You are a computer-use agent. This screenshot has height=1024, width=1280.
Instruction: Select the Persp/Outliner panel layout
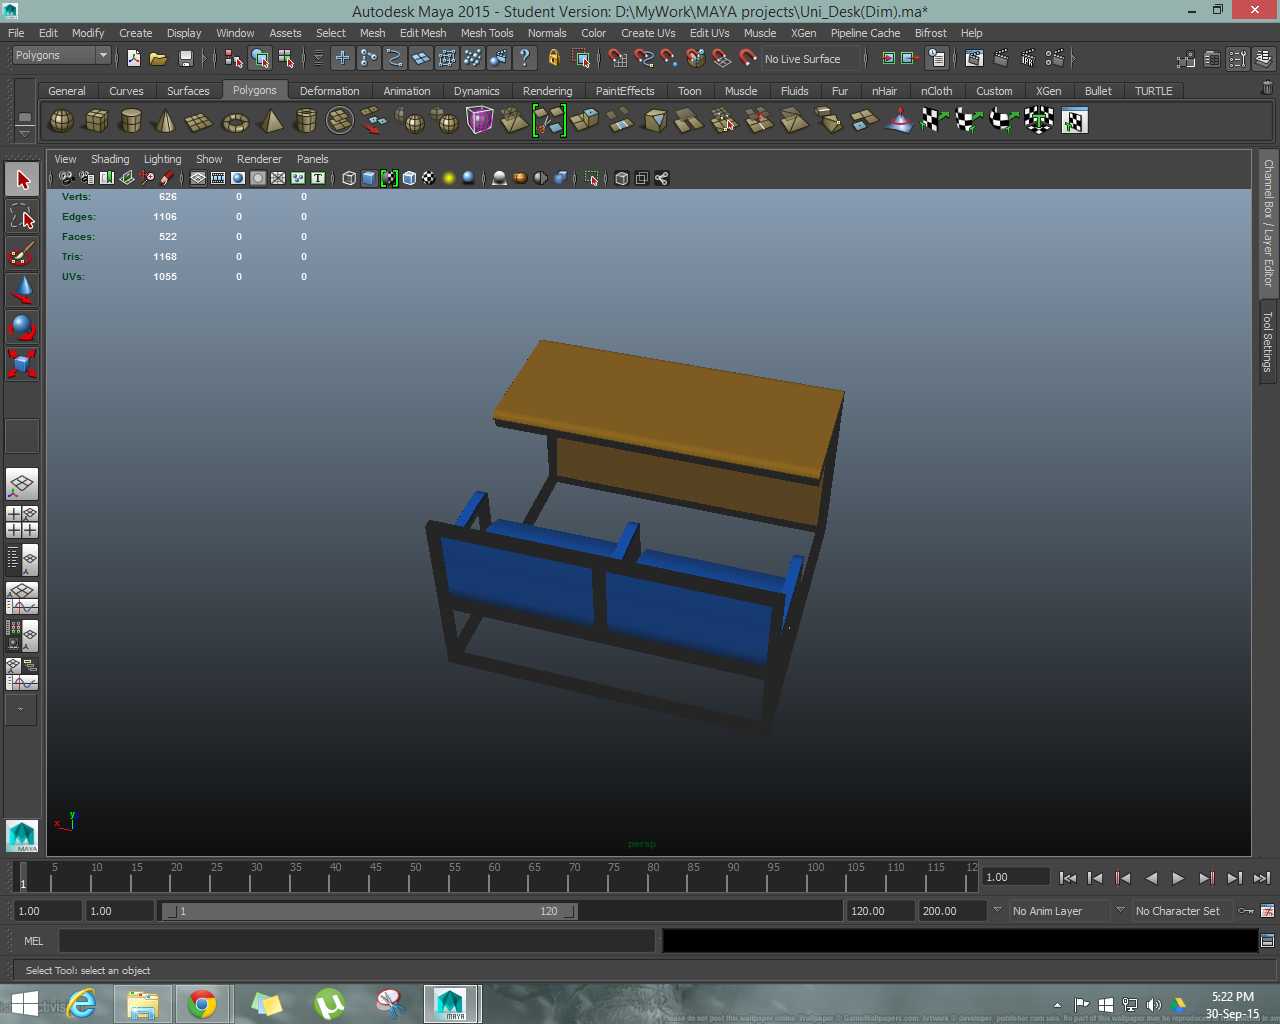22,560
